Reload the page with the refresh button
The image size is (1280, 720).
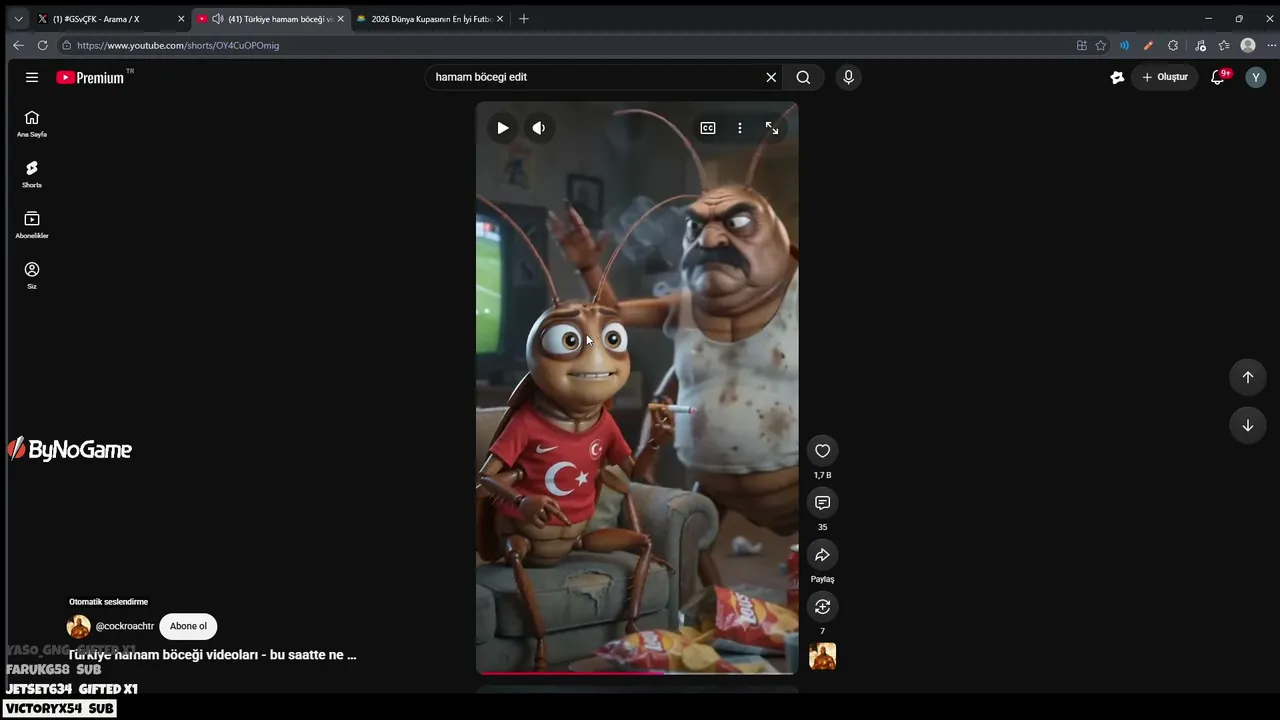42,45
